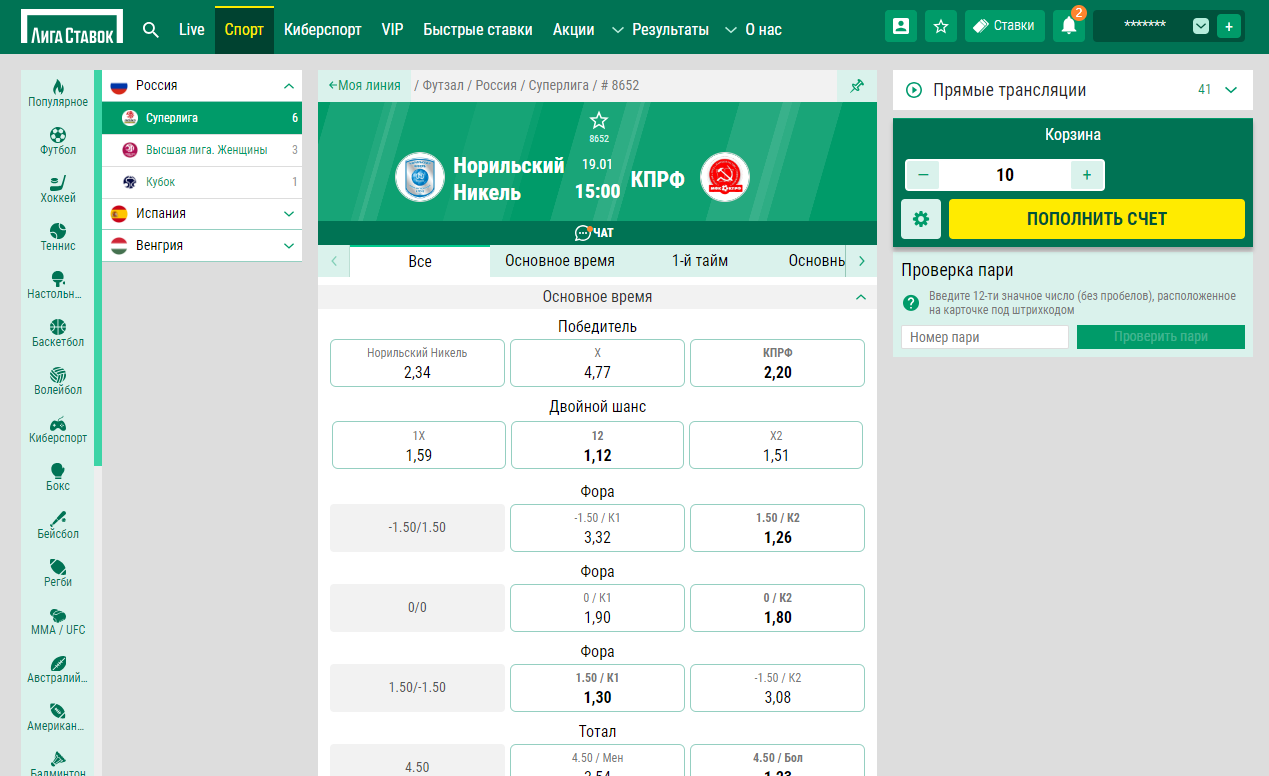The width and height of the screenshot is (1269, 776).
Task: Open the Результаты dropdown menu
Action: point(660,29)
